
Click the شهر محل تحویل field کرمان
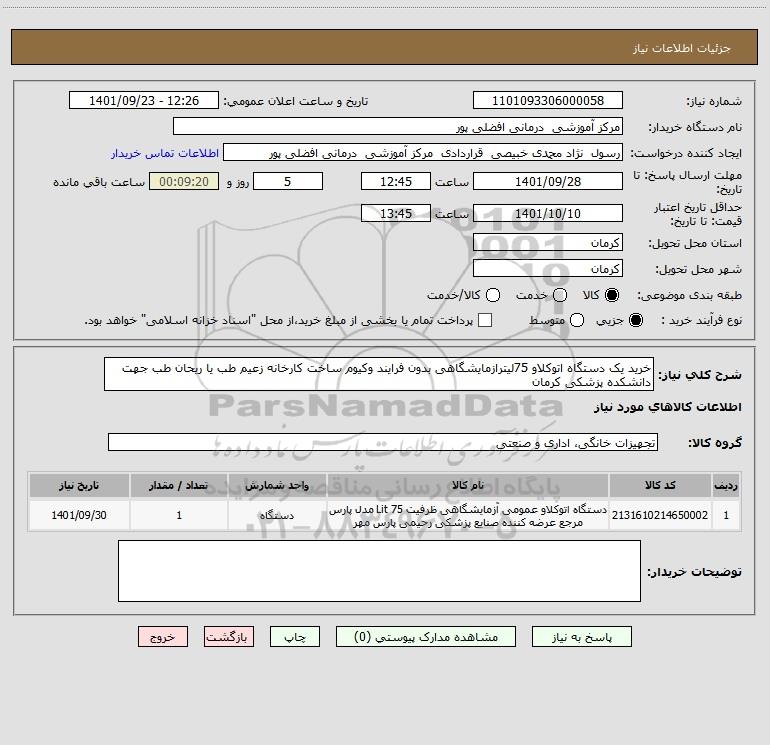(x=548, y=268)
